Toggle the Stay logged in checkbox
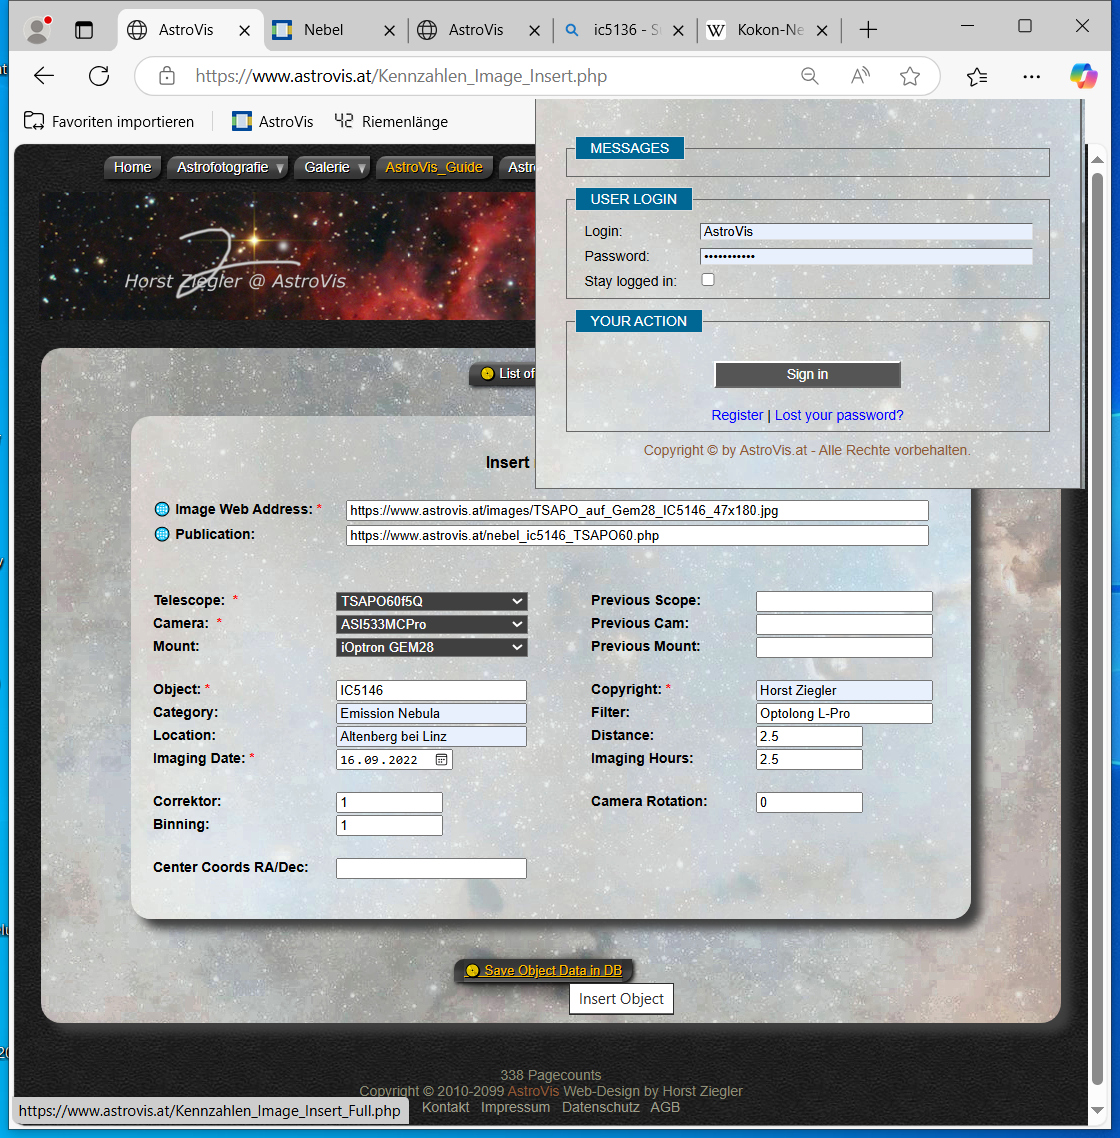 pyautogui.click(x=708, y=279)
